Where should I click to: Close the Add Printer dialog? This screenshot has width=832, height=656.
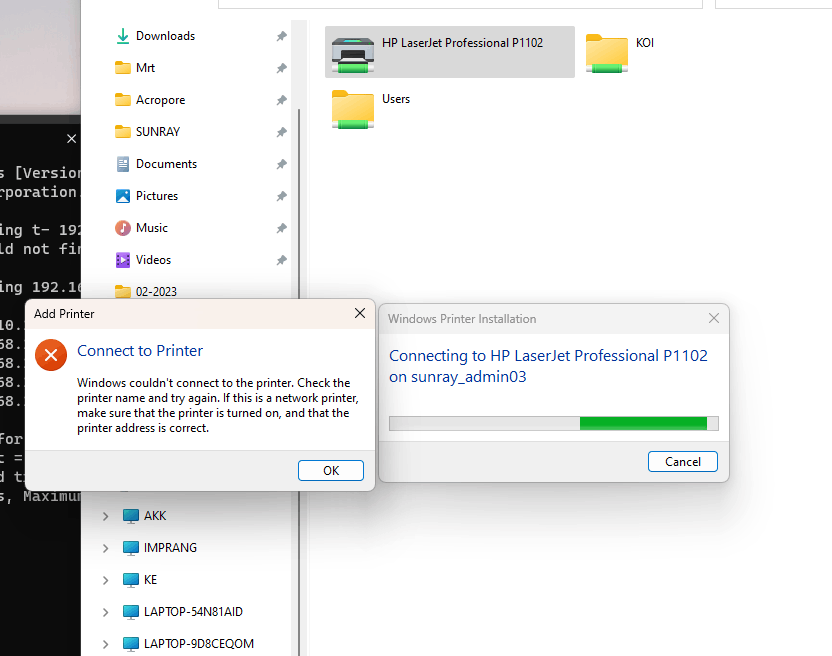pos(360,313)
